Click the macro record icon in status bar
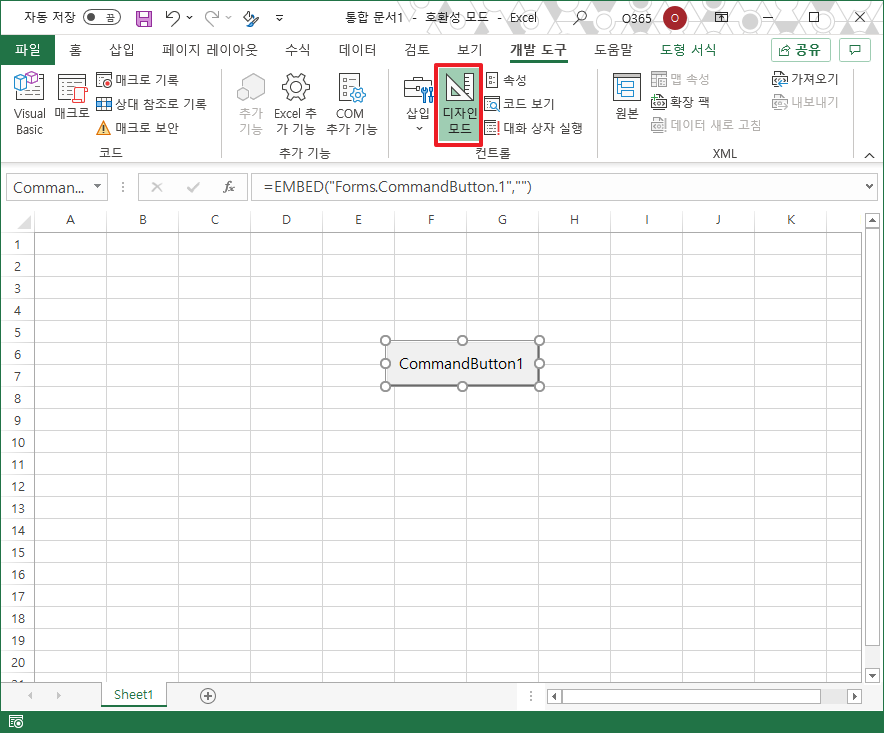The height and width of the screenshot is (733, 884). tap(16, 721)
